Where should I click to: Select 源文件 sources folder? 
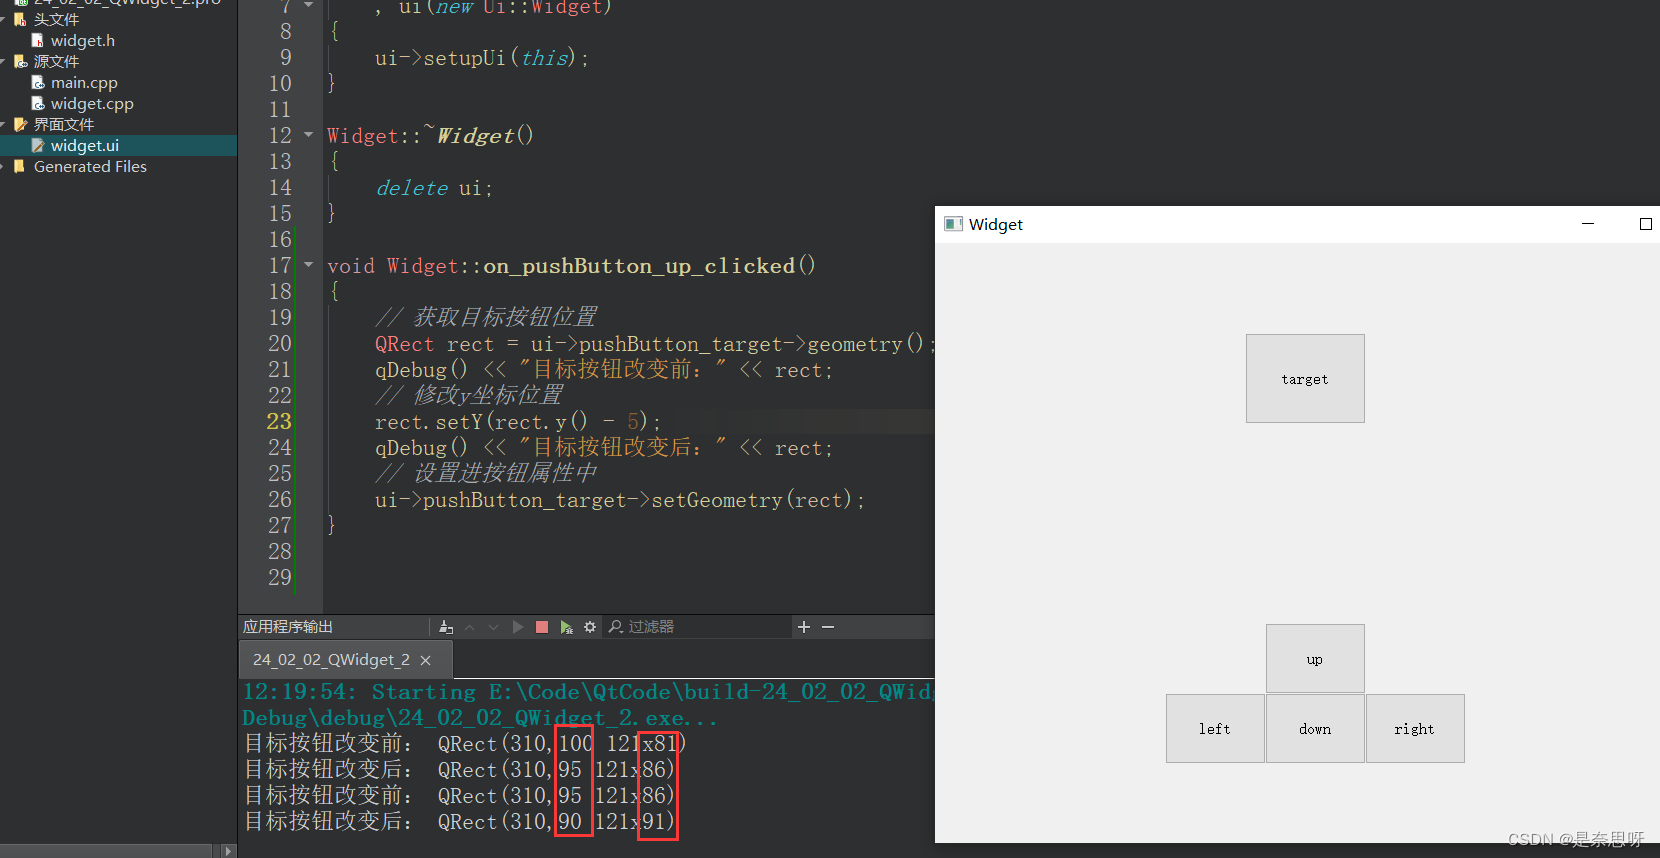[x=56, y=62]
